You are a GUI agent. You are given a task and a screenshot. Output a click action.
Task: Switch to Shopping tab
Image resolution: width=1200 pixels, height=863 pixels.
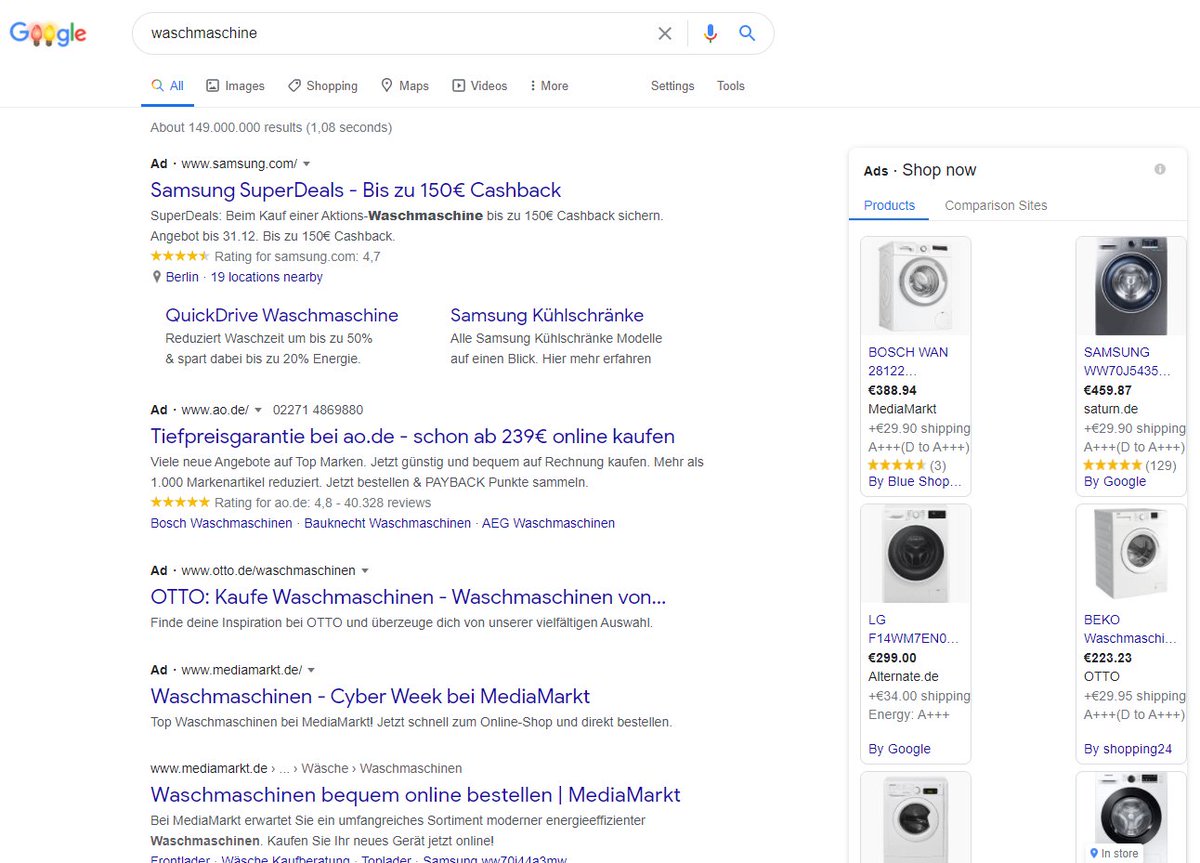coord(322,86)
